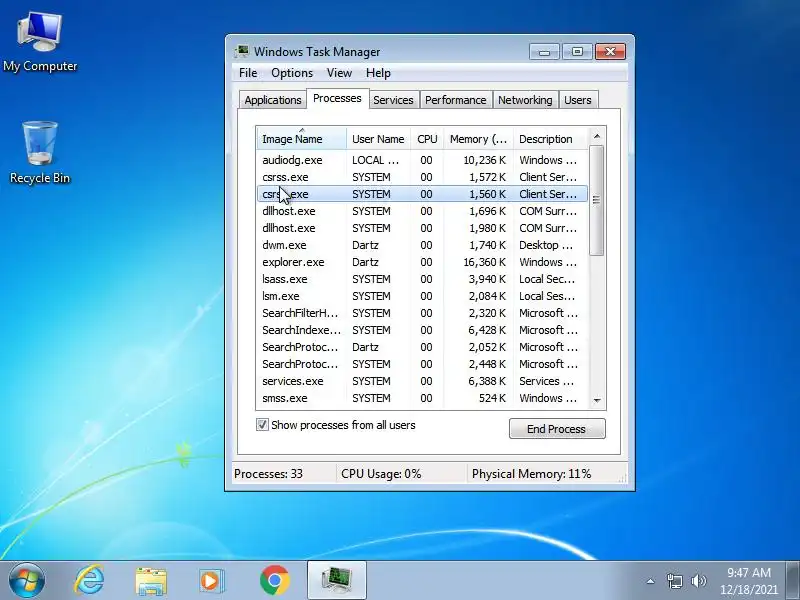The height and width of the screenshot is (600, 800).
Task: Select csrss.exe row using 1,560 K
Action: (422, 194)
